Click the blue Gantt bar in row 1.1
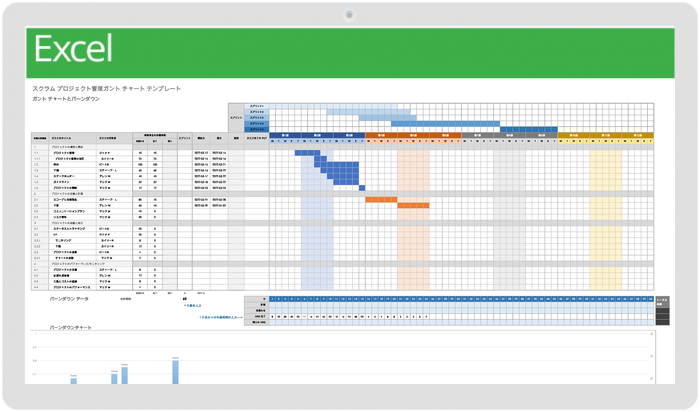Screen dimensions: 700x412 point(308,153)
